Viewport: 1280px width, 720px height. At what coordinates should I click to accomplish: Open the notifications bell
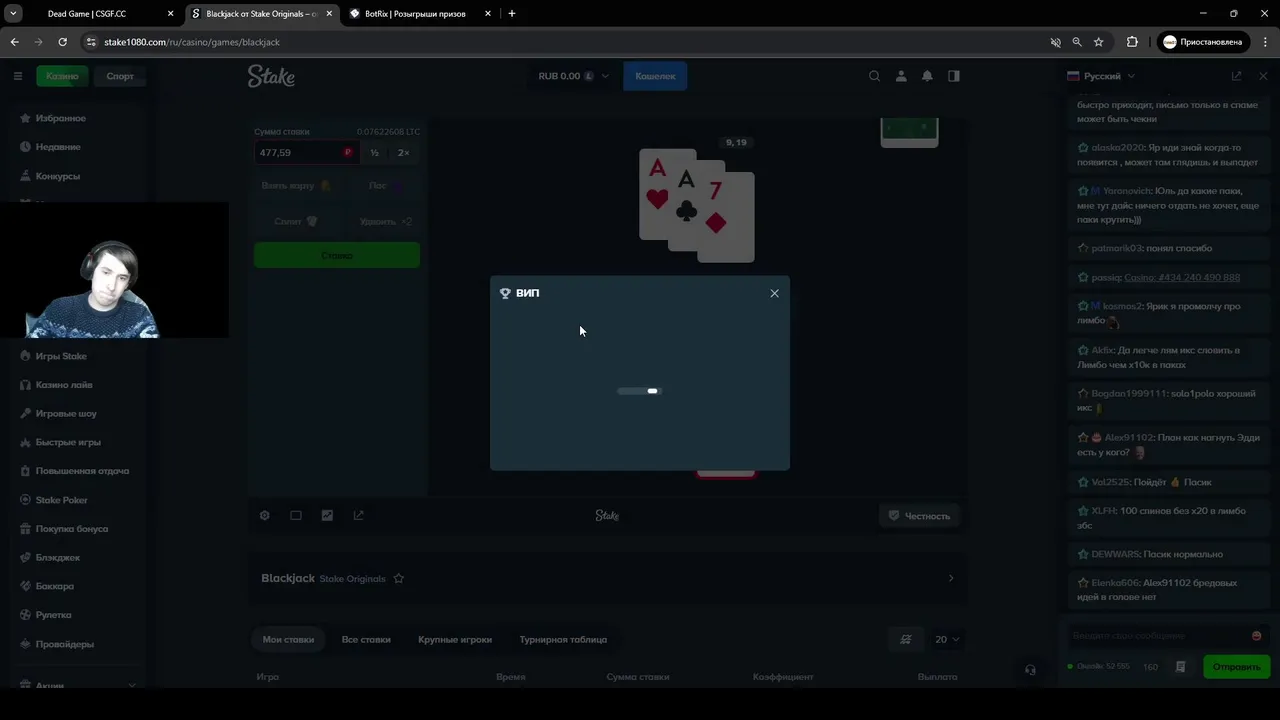[x=927, y=76]
